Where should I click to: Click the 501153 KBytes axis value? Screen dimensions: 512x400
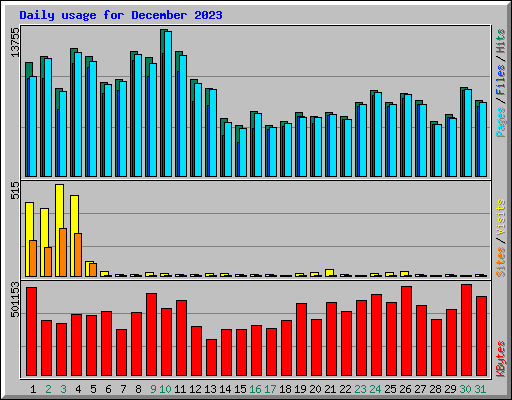pos(15,299)
